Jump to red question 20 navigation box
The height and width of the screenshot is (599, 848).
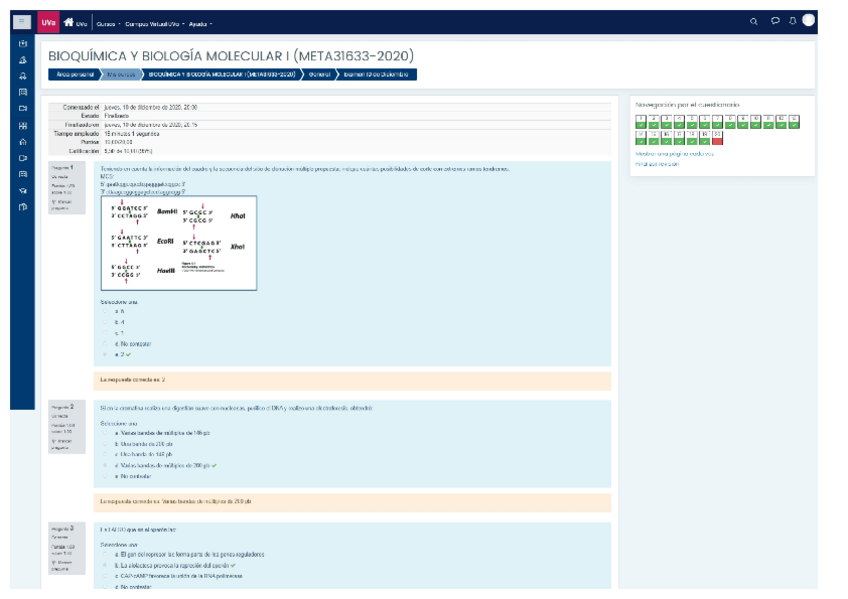pyautogui.click(x=716, y=137)
